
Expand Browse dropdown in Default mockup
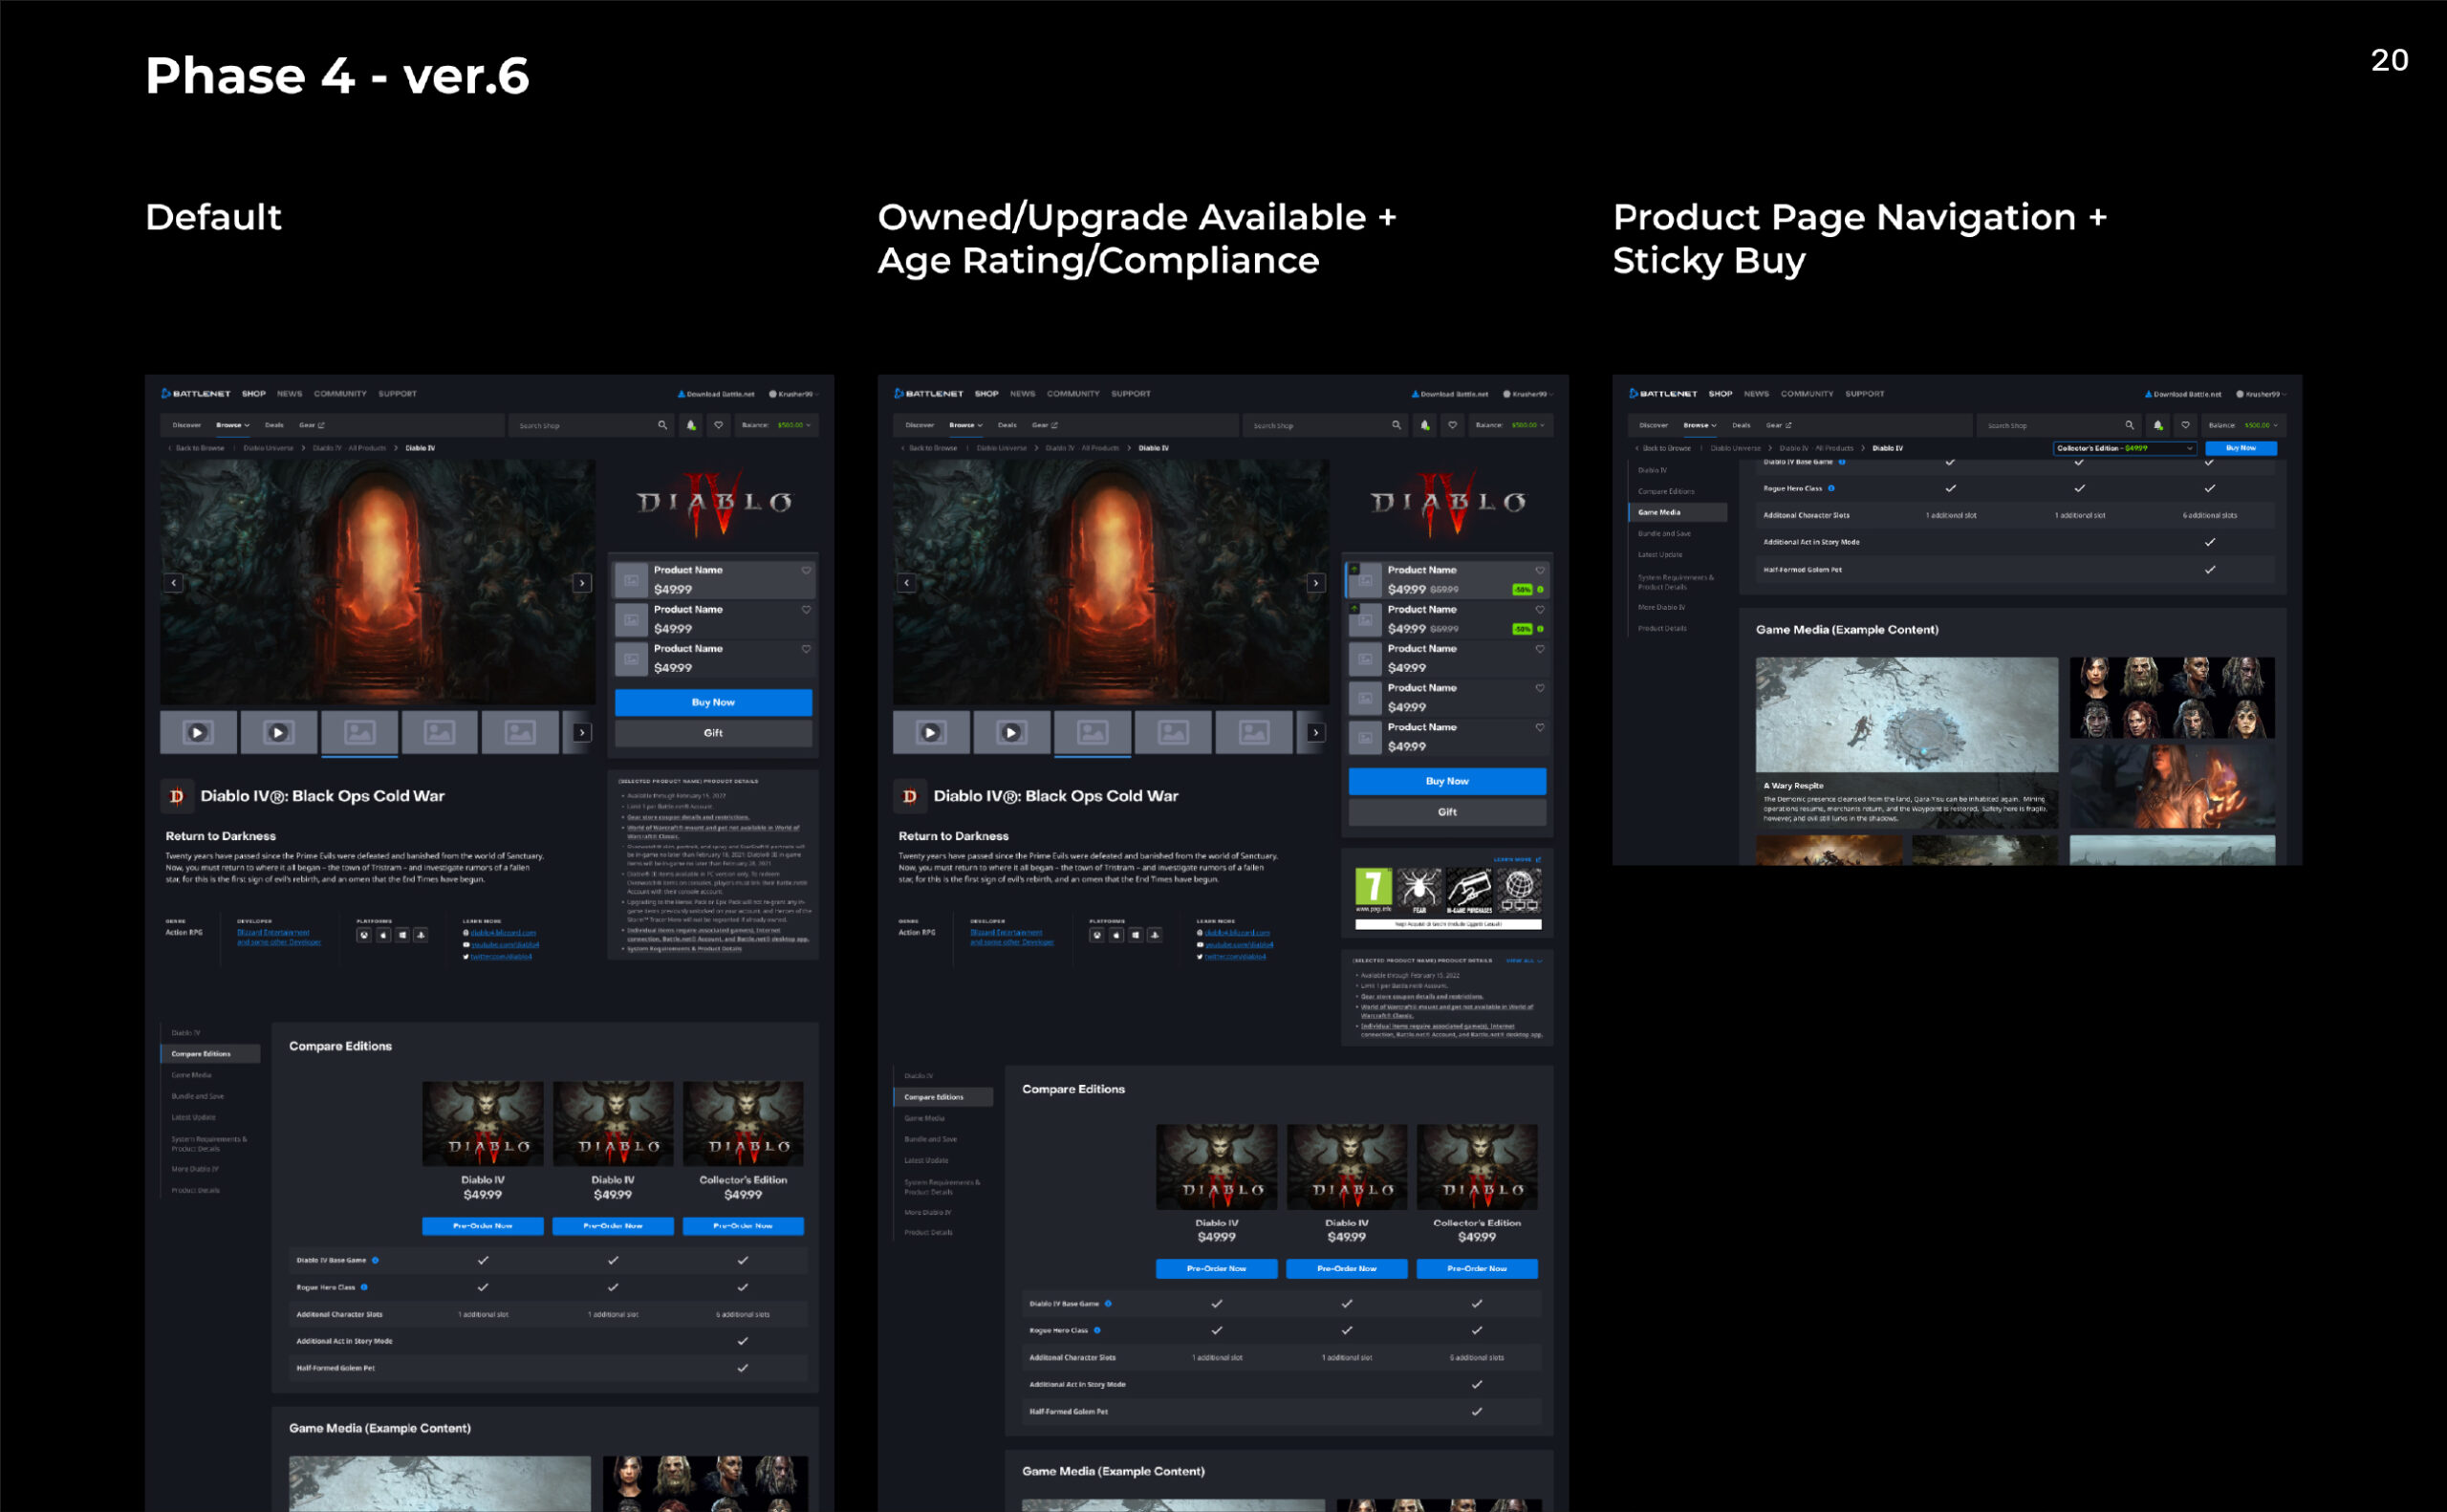[233, 425]
